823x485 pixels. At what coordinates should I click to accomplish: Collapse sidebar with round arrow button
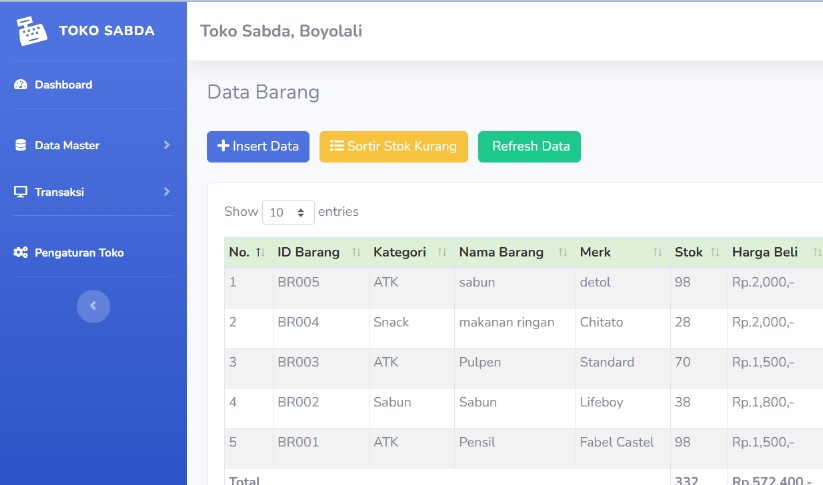point(93,306)
